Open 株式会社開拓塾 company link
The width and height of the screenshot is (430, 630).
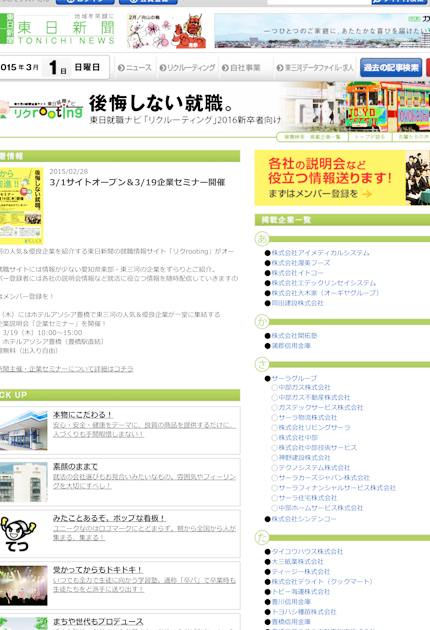(294, 335)
